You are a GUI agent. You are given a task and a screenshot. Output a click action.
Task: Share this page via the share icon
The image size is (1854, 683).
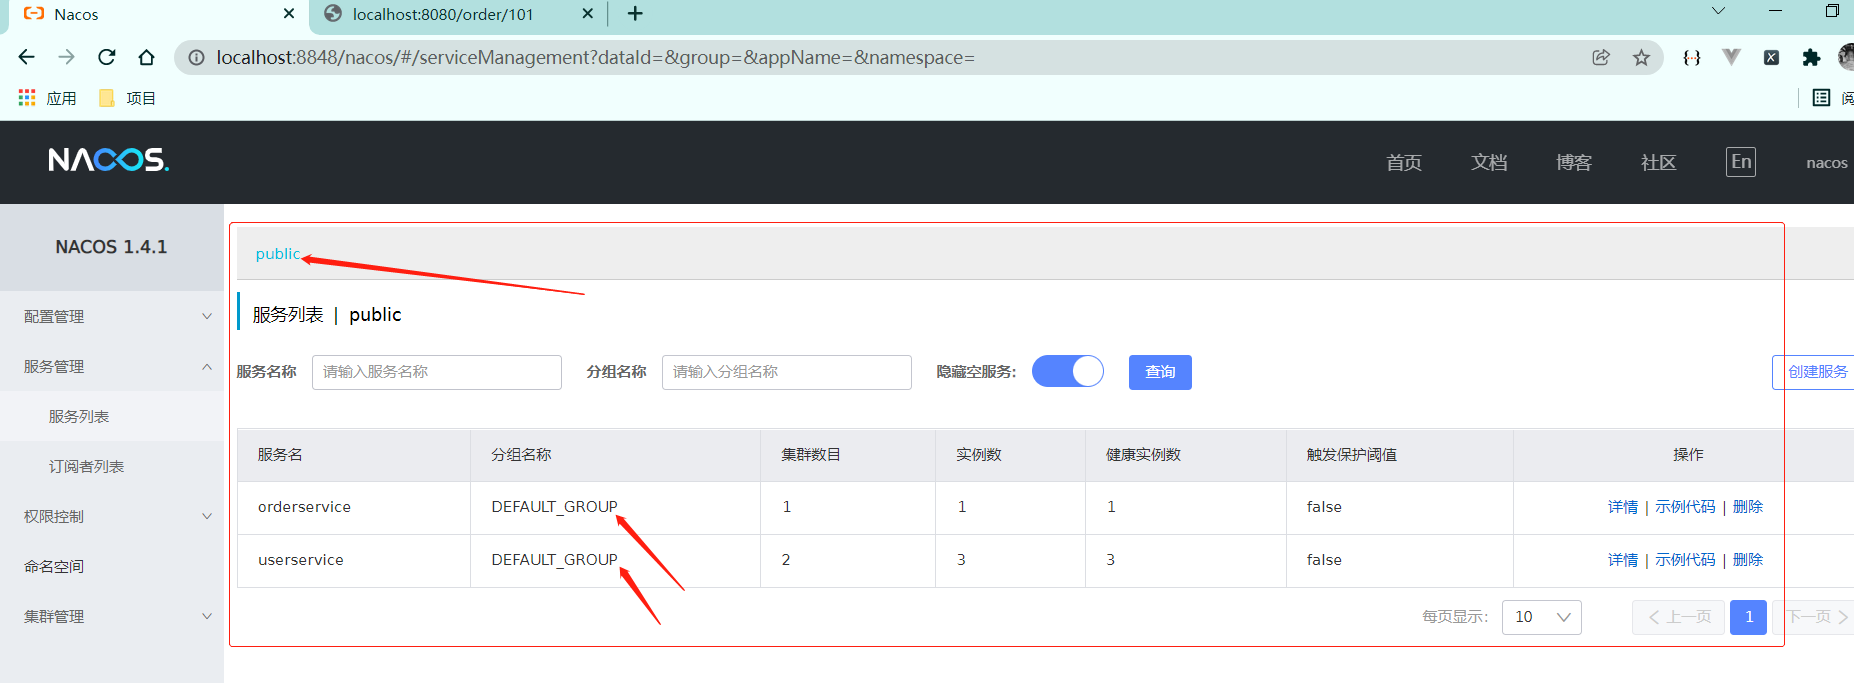[1601, 57]
